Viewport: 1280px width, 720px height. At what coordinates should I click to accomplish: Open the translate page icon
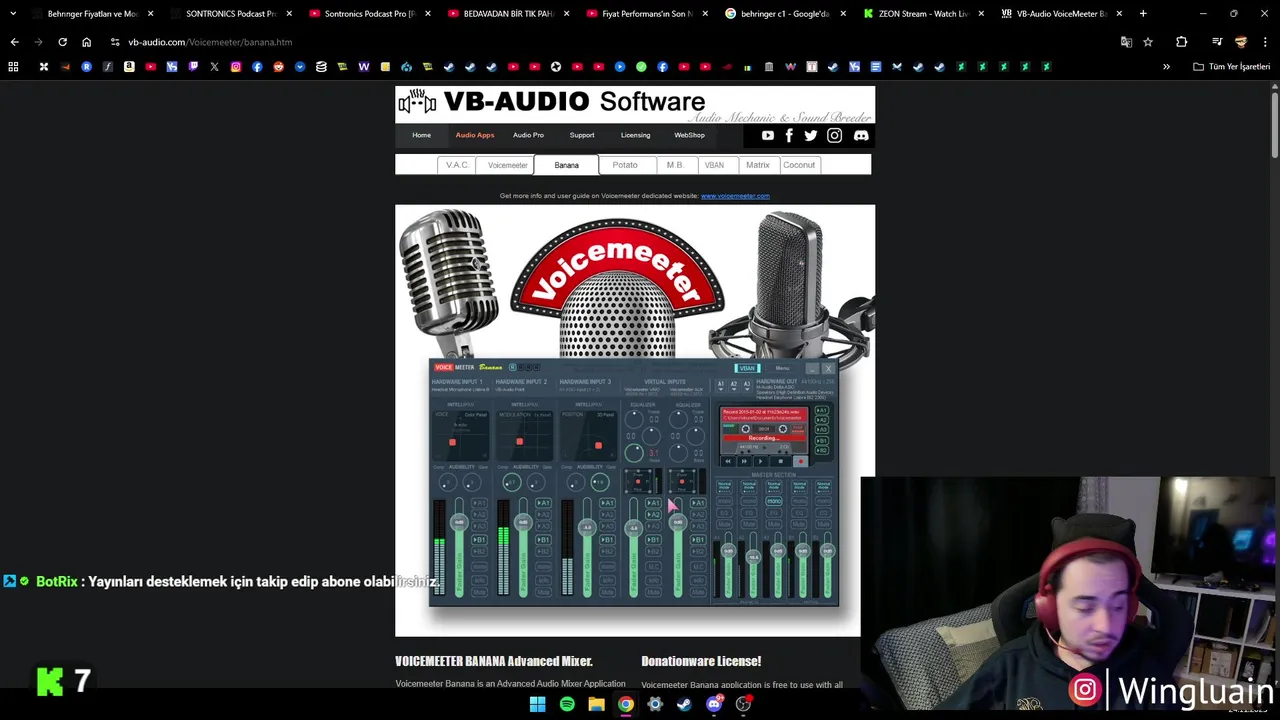tap(1126, 42)
